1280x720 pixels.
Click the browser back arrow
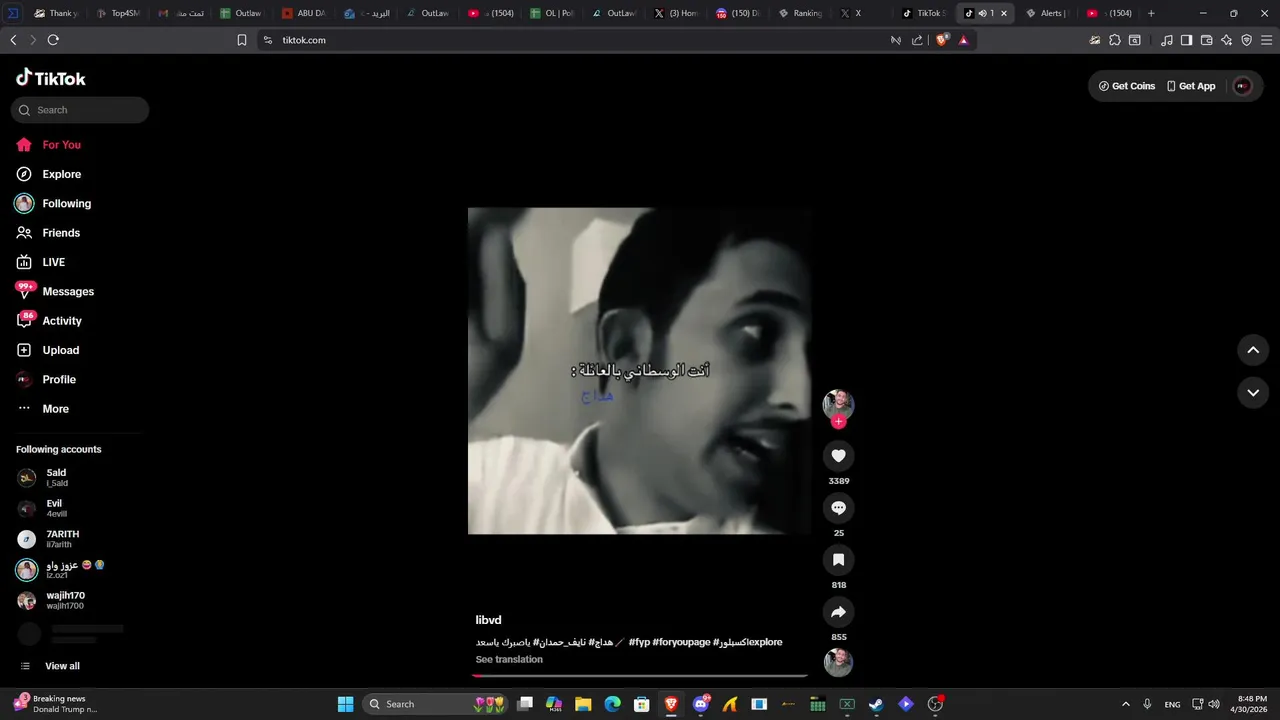pos(13,40)
